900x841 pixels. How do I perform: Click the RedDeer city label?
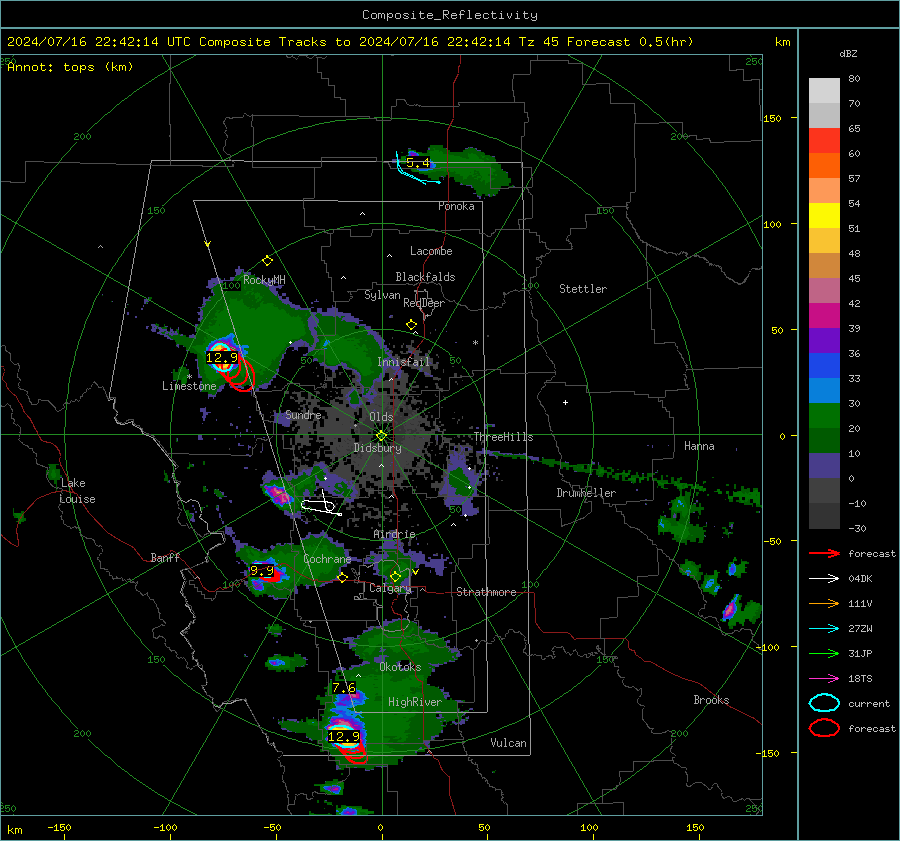click(424, 303)
